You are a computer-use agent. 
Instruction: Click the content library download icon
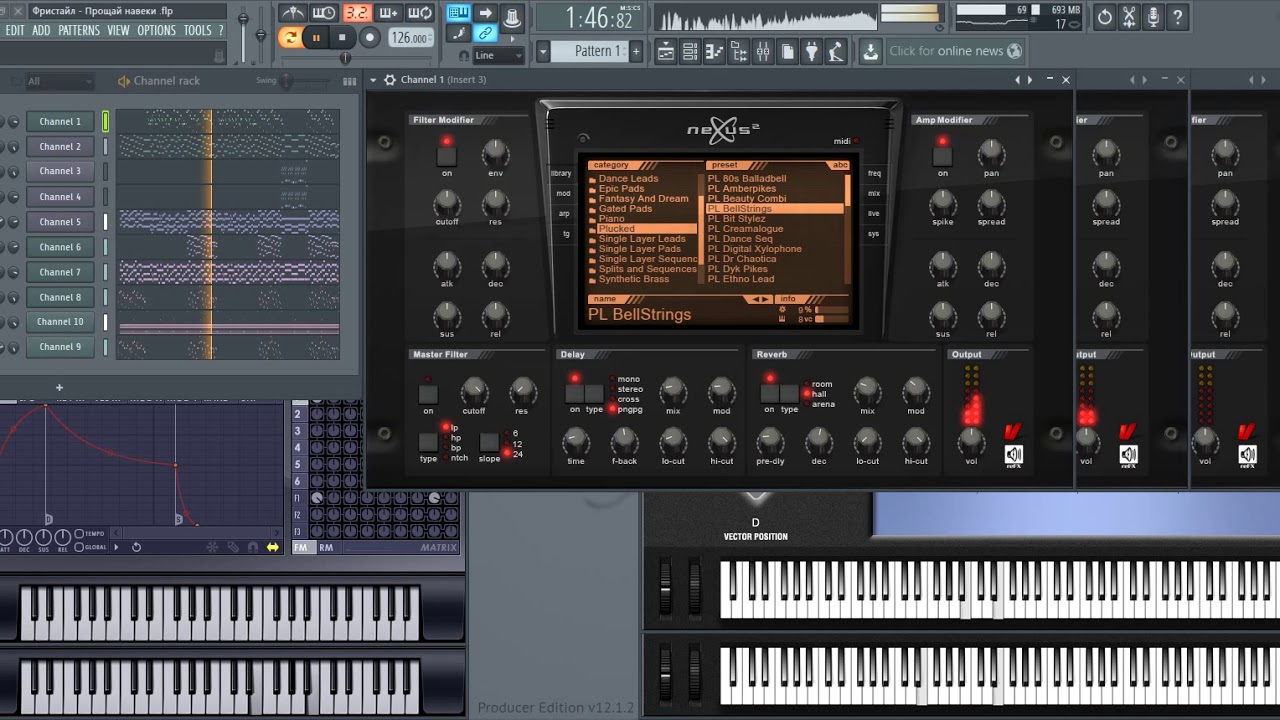pyautogui.click(x=870, y=51)
